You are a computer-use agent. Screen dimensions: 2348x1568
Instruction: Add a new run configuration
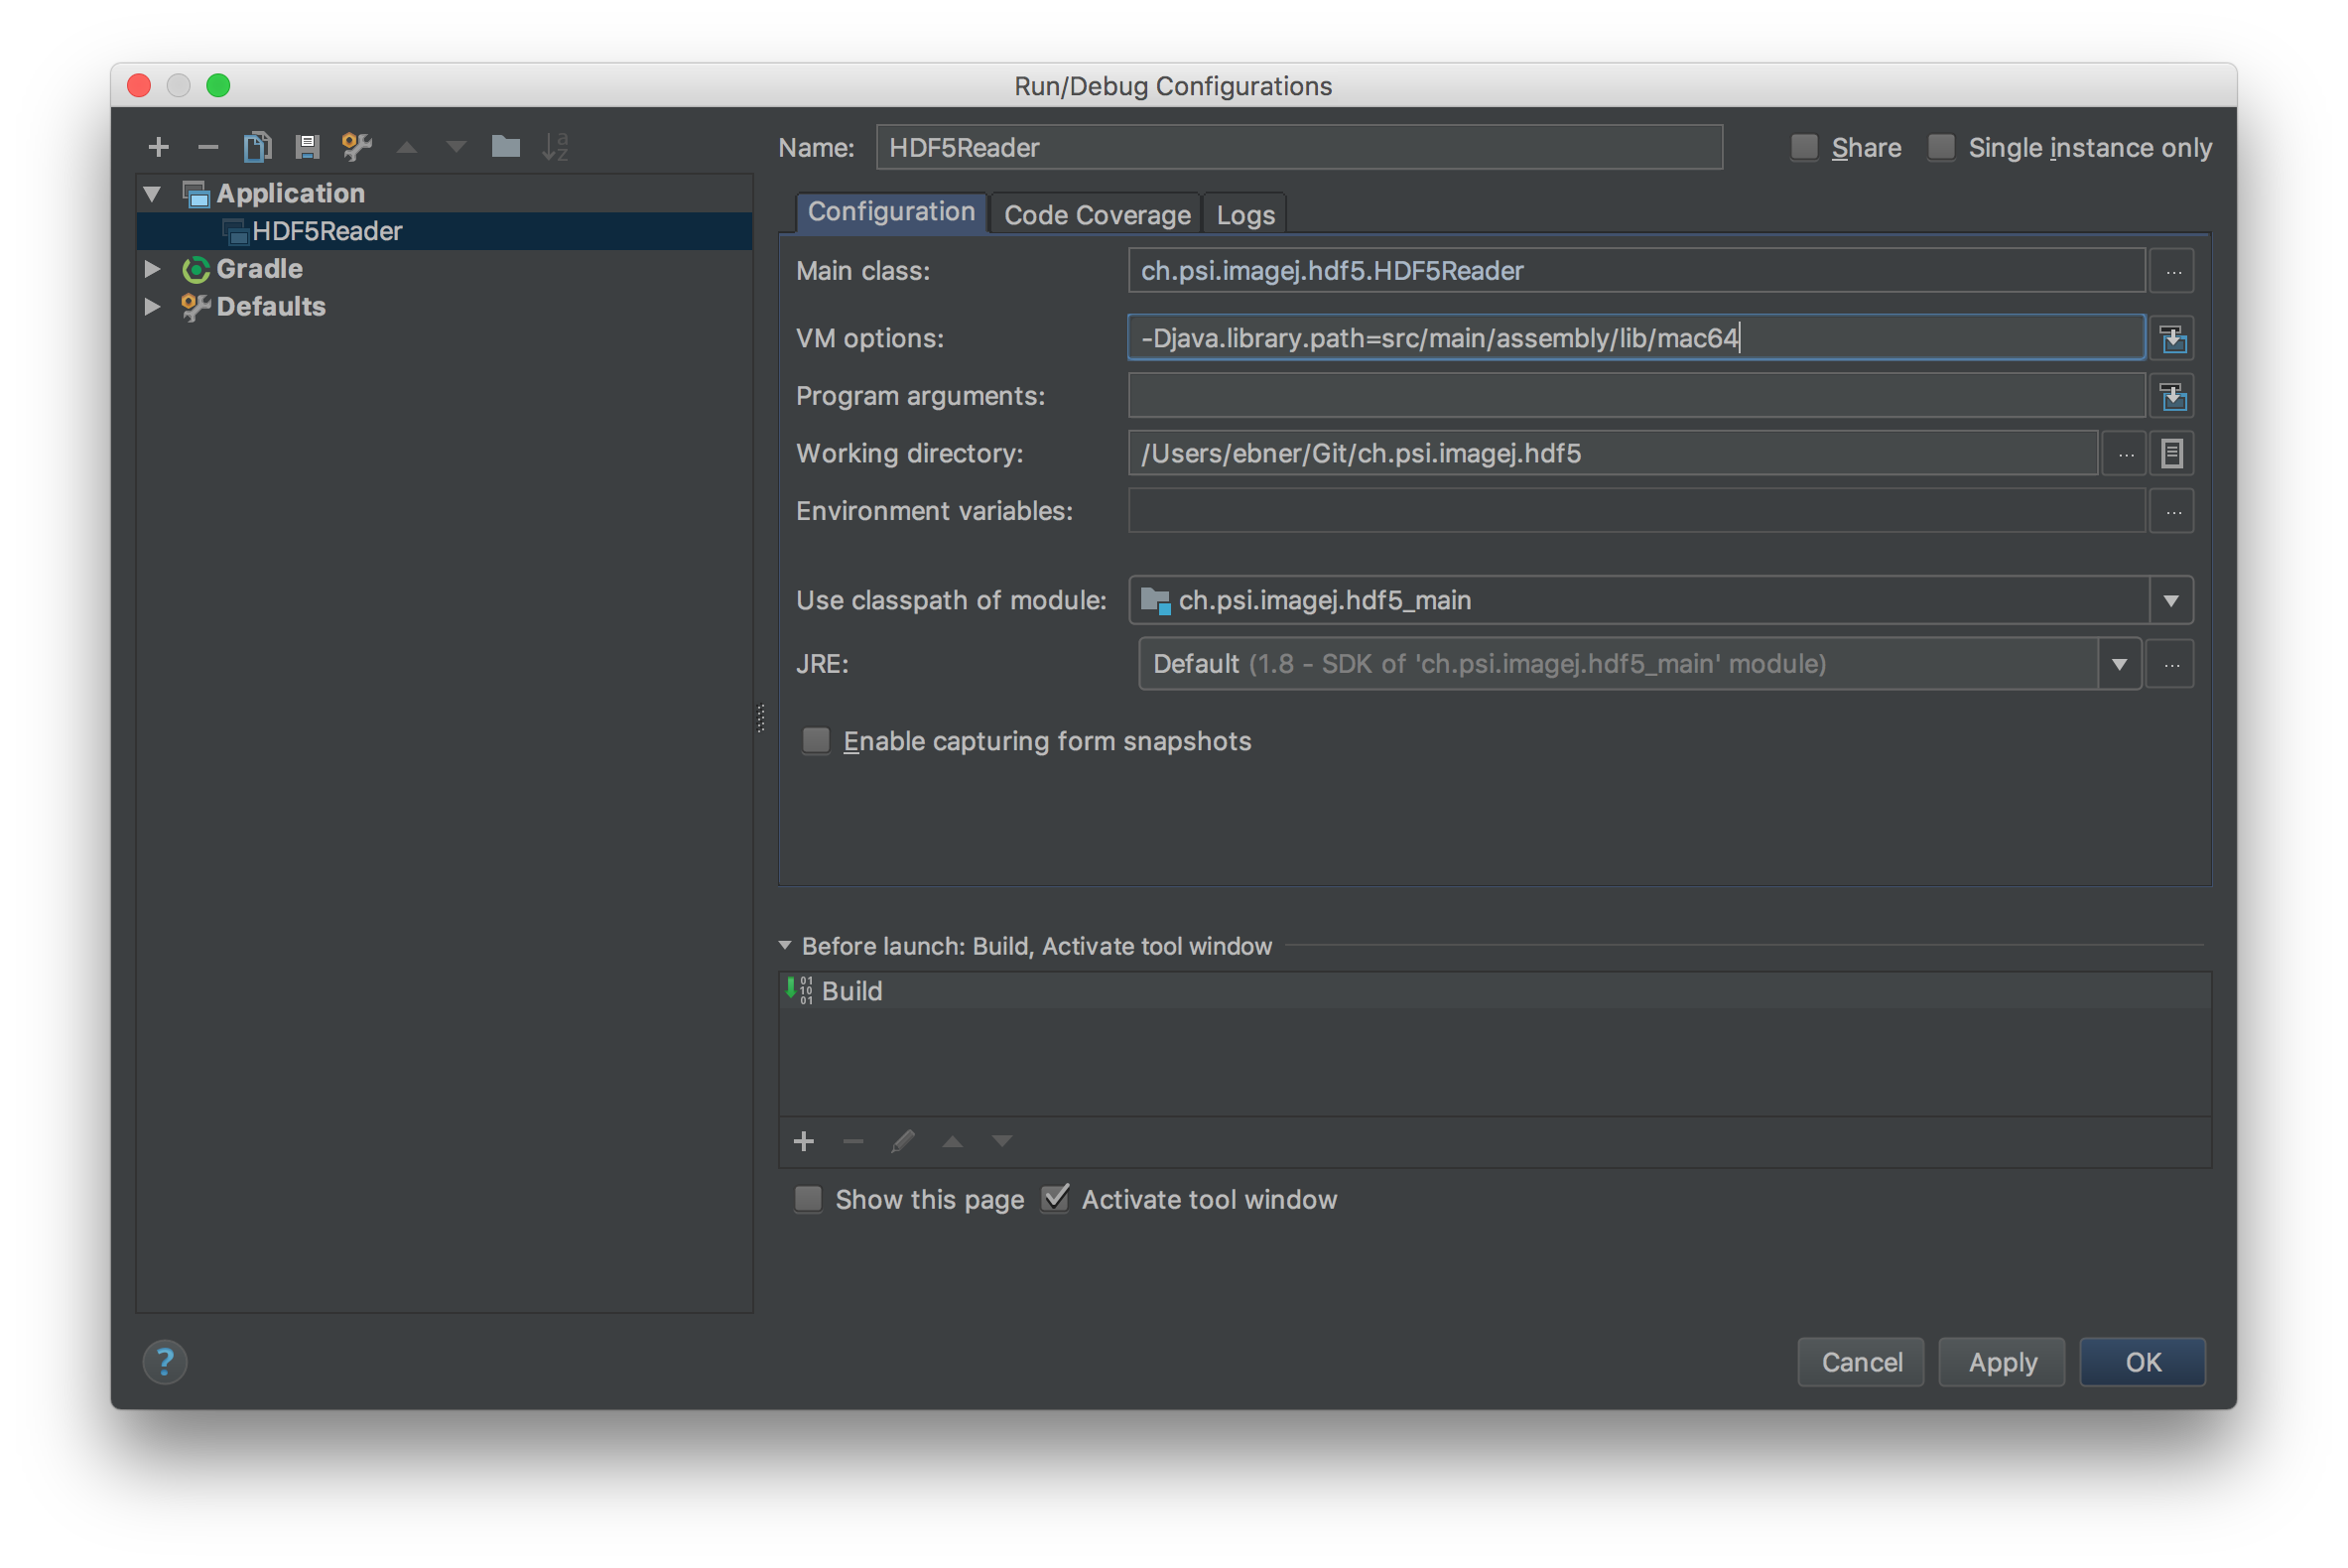(158, 147)
